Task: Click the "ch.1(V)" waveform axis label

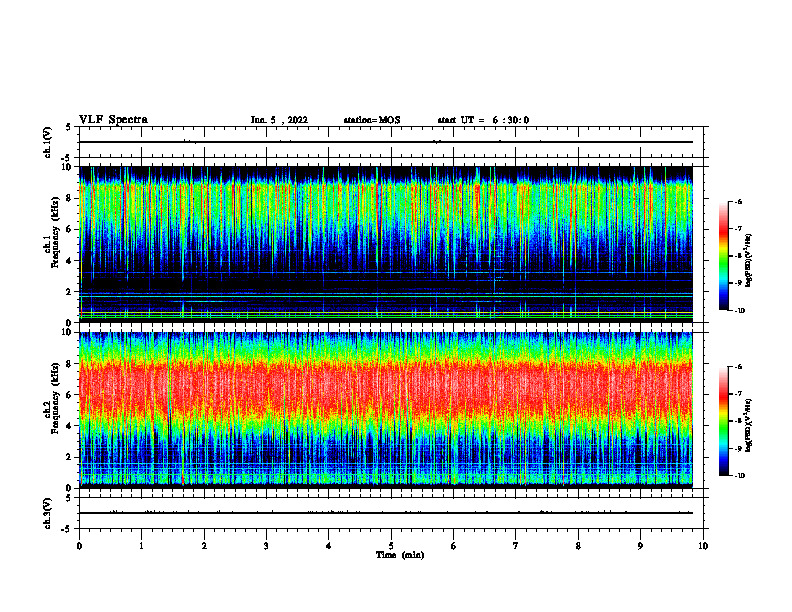Action: click(48, 142)
